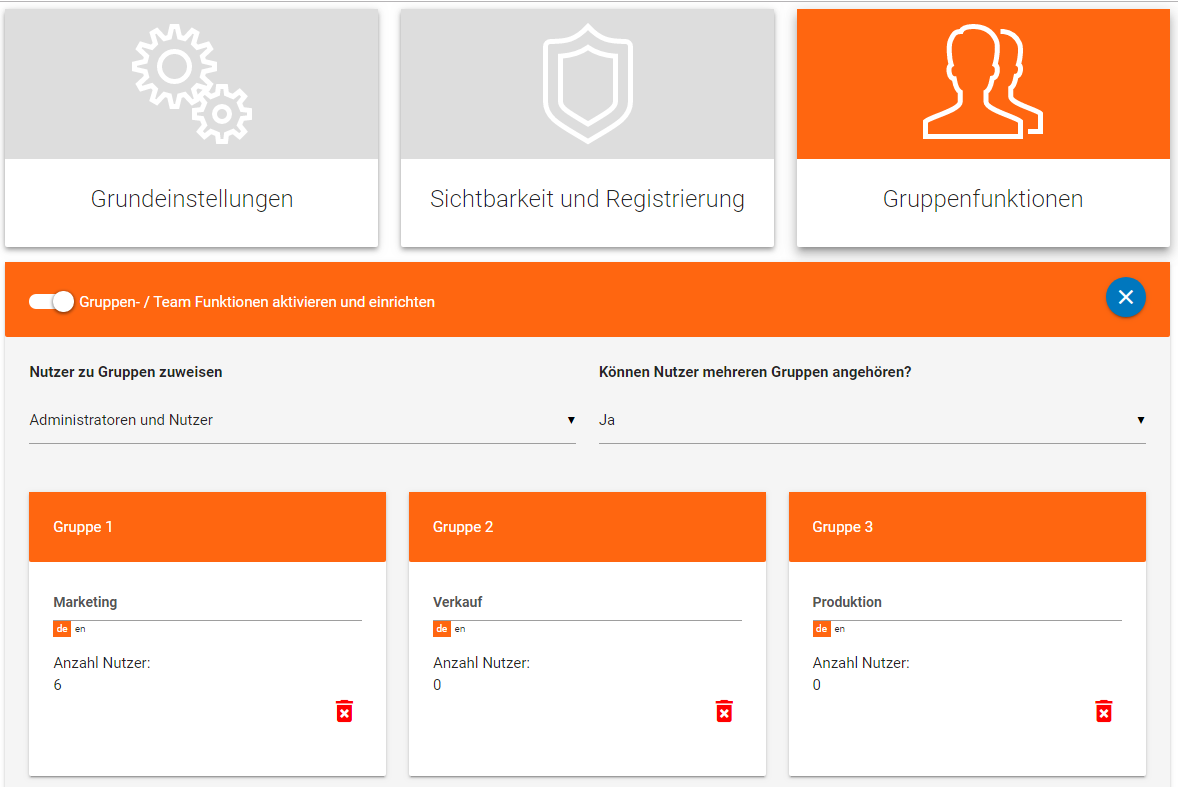Screen dimensions: 1178x787
Task: Close the group settings panel with X
Action: 1125,297
